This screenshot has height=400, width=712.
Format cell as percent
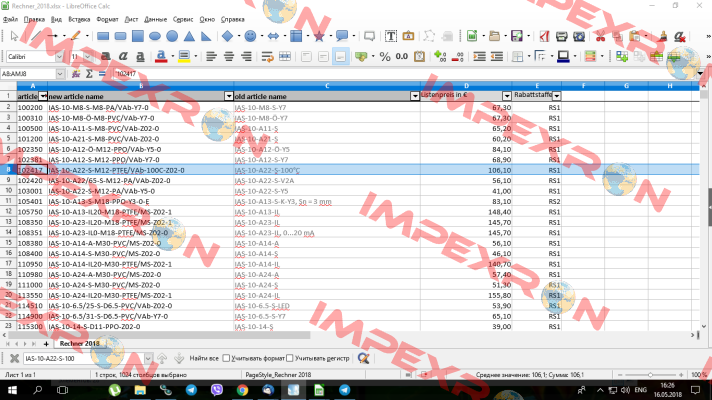click(x=385, y=56)
